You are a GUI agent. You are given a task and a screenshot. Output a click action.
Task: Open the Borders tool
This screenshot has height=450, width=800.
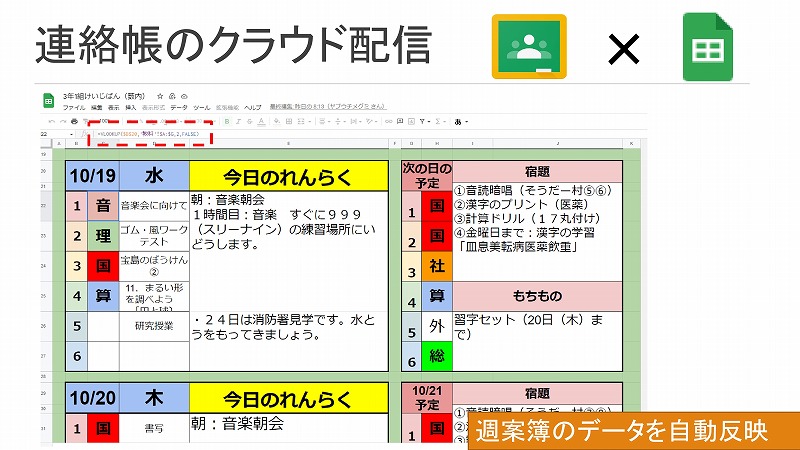[289, 121]
